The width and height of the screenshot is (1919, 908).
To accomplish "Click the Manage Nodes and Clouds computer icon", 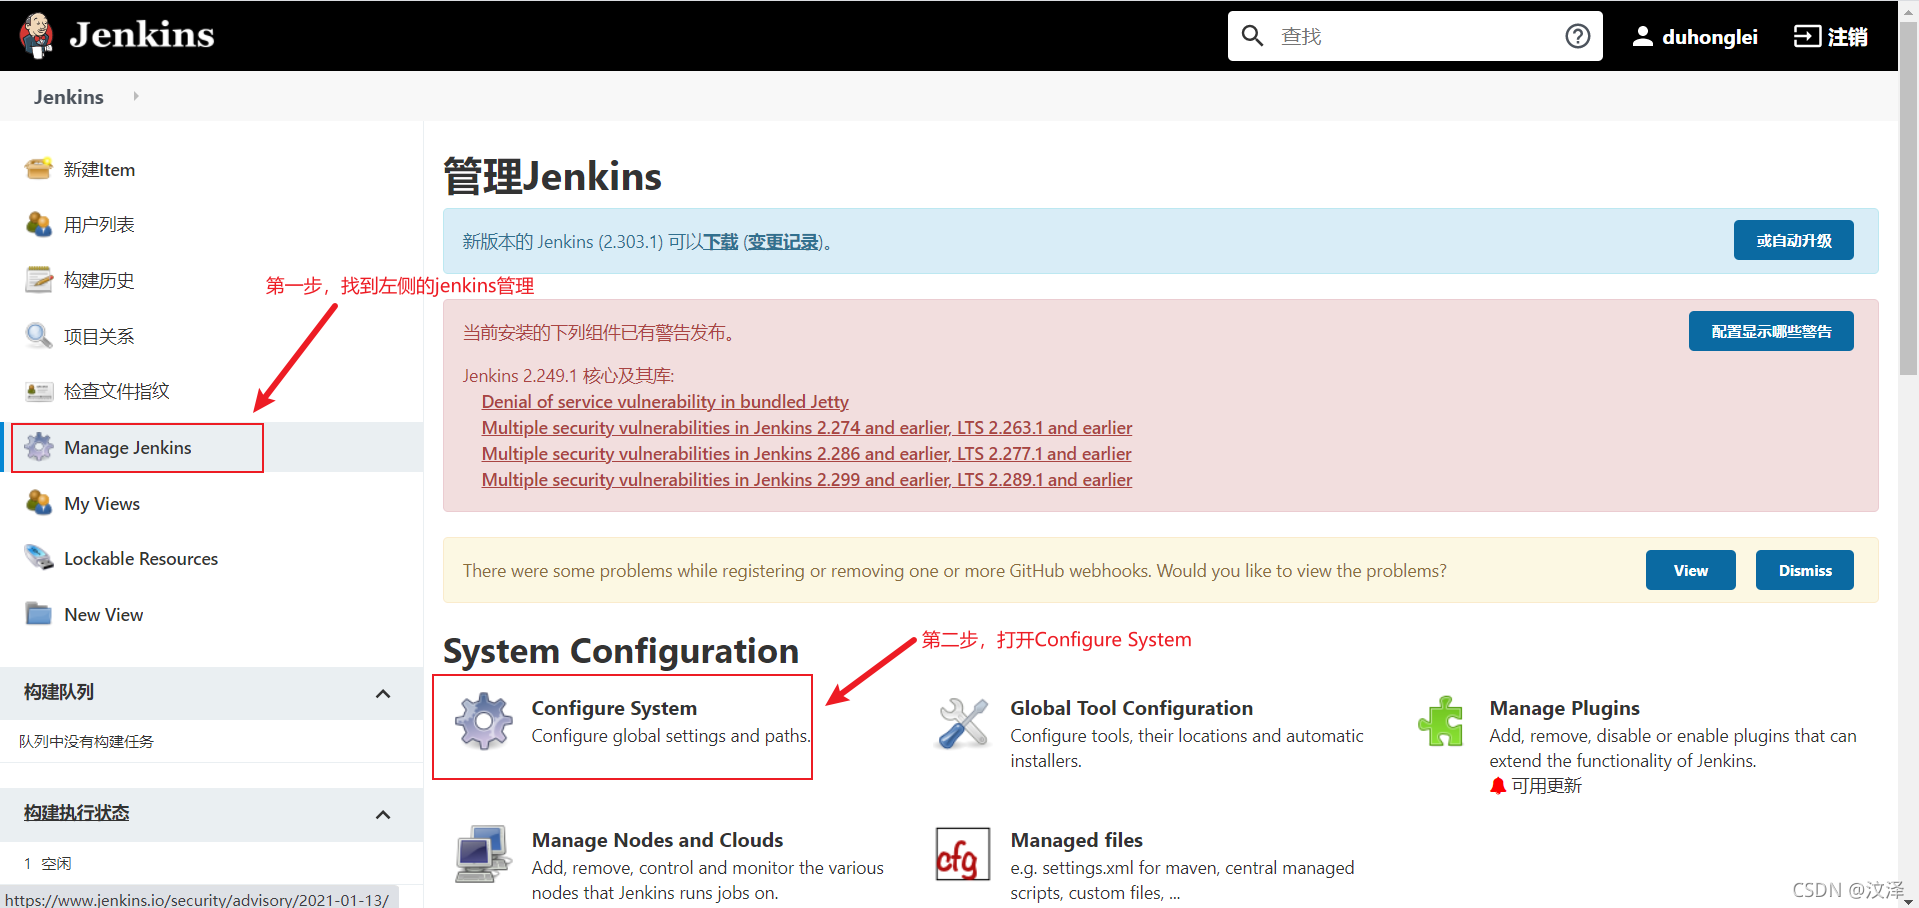I will 484,853.
